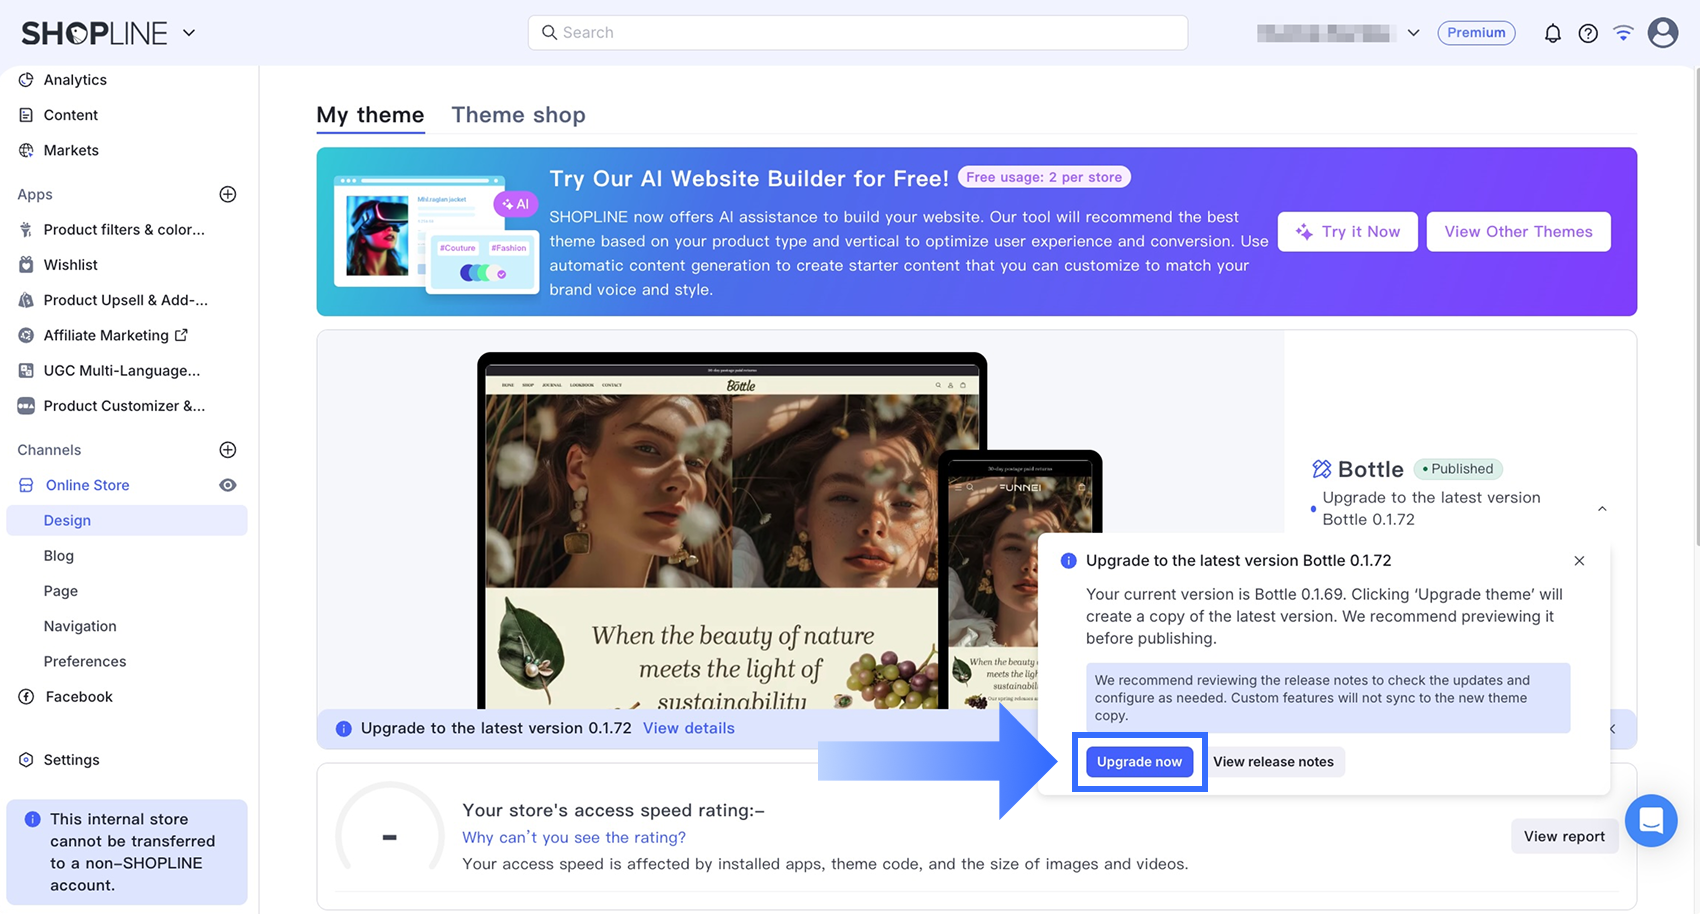Open Markets in sidebar
The image size is (1700, 914).
[x=71, y=150]
